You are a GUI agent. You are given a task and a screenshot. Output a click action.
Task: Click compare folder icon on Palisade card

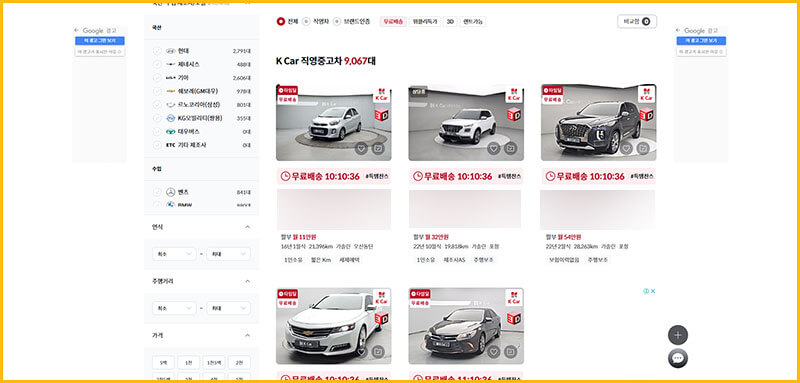643,148
